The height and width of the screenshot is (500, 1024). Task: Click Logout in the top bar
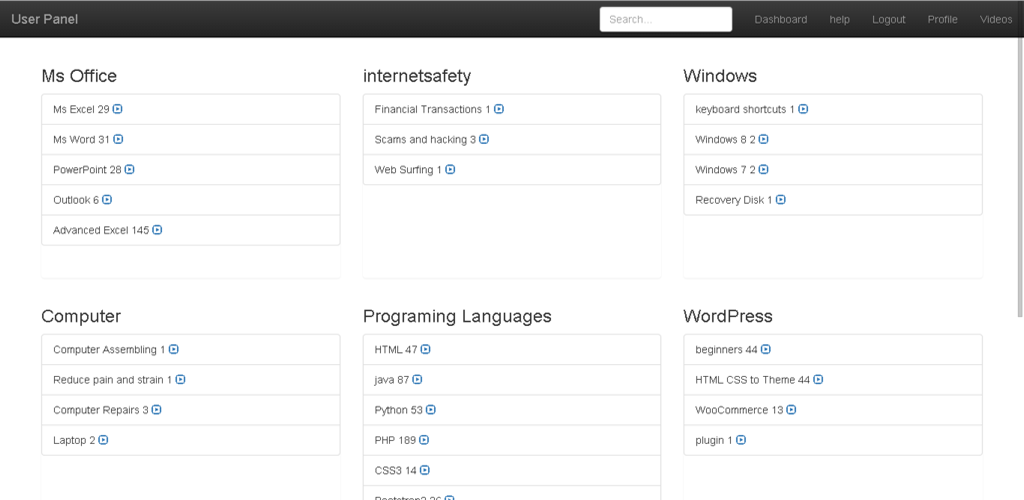[x=888, y=19]
